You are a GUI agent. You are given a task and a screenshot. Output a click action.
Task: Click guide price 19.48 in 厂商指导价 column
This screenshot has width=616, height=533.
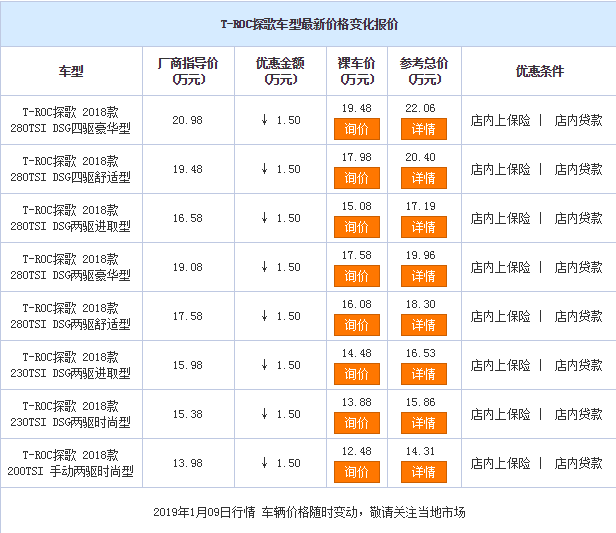(187, 169)
